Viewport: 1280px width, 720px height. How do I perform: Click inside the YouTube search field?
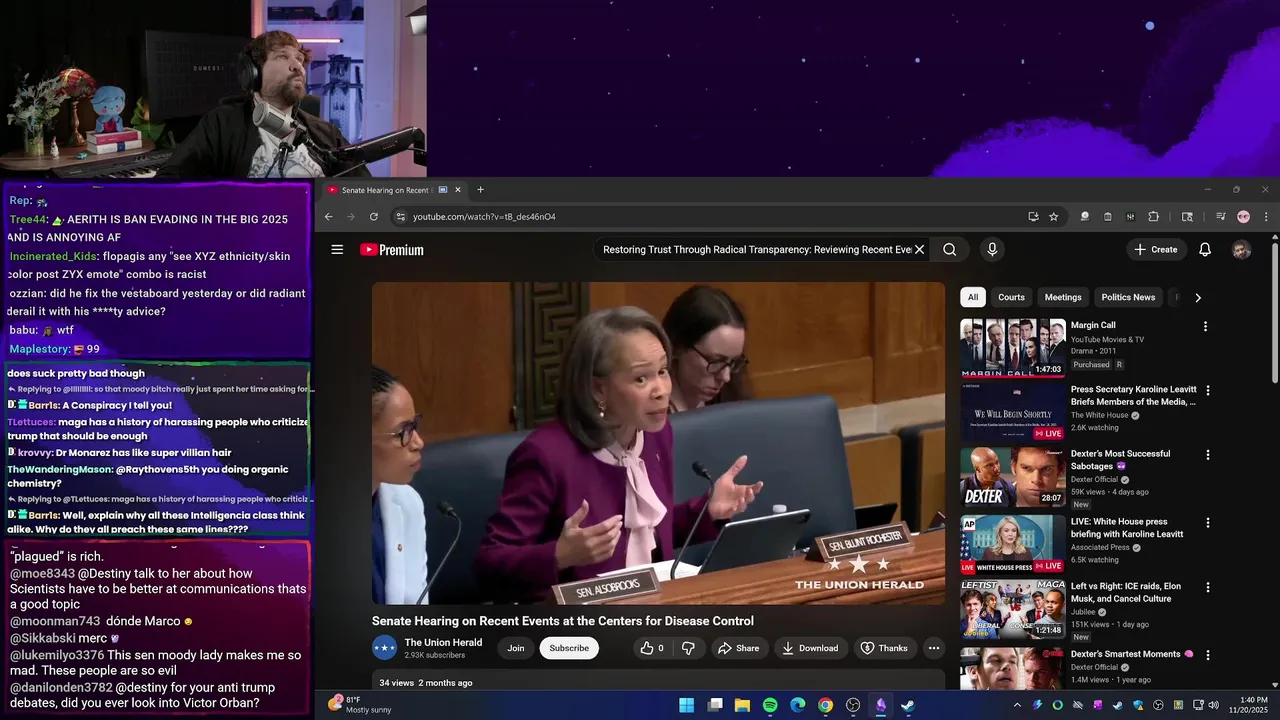[757, 250]
